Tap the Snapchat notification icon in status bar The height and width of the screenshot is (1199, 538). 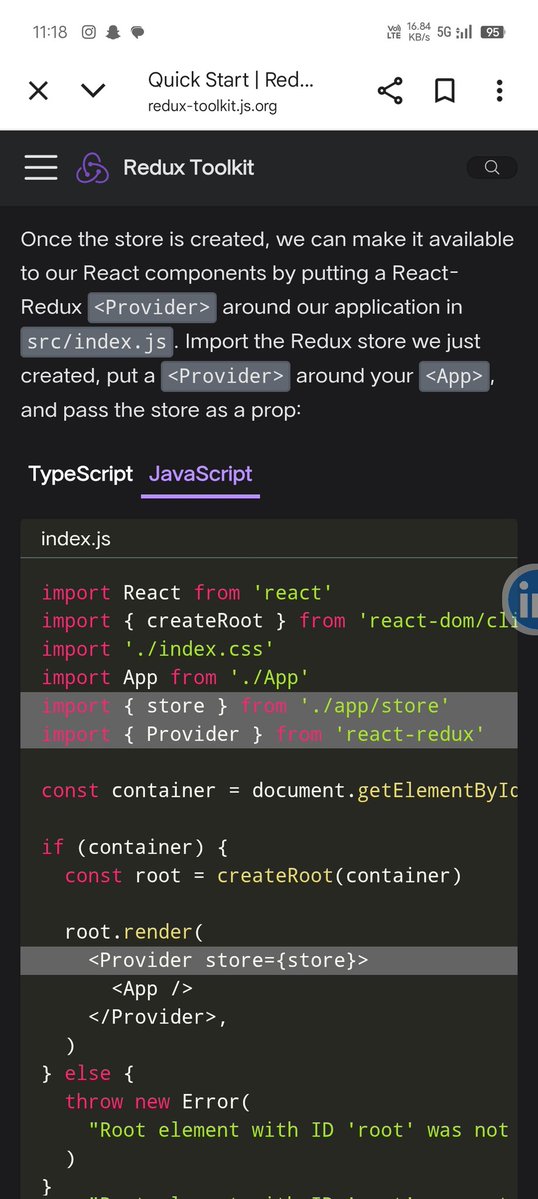[113, 32]
